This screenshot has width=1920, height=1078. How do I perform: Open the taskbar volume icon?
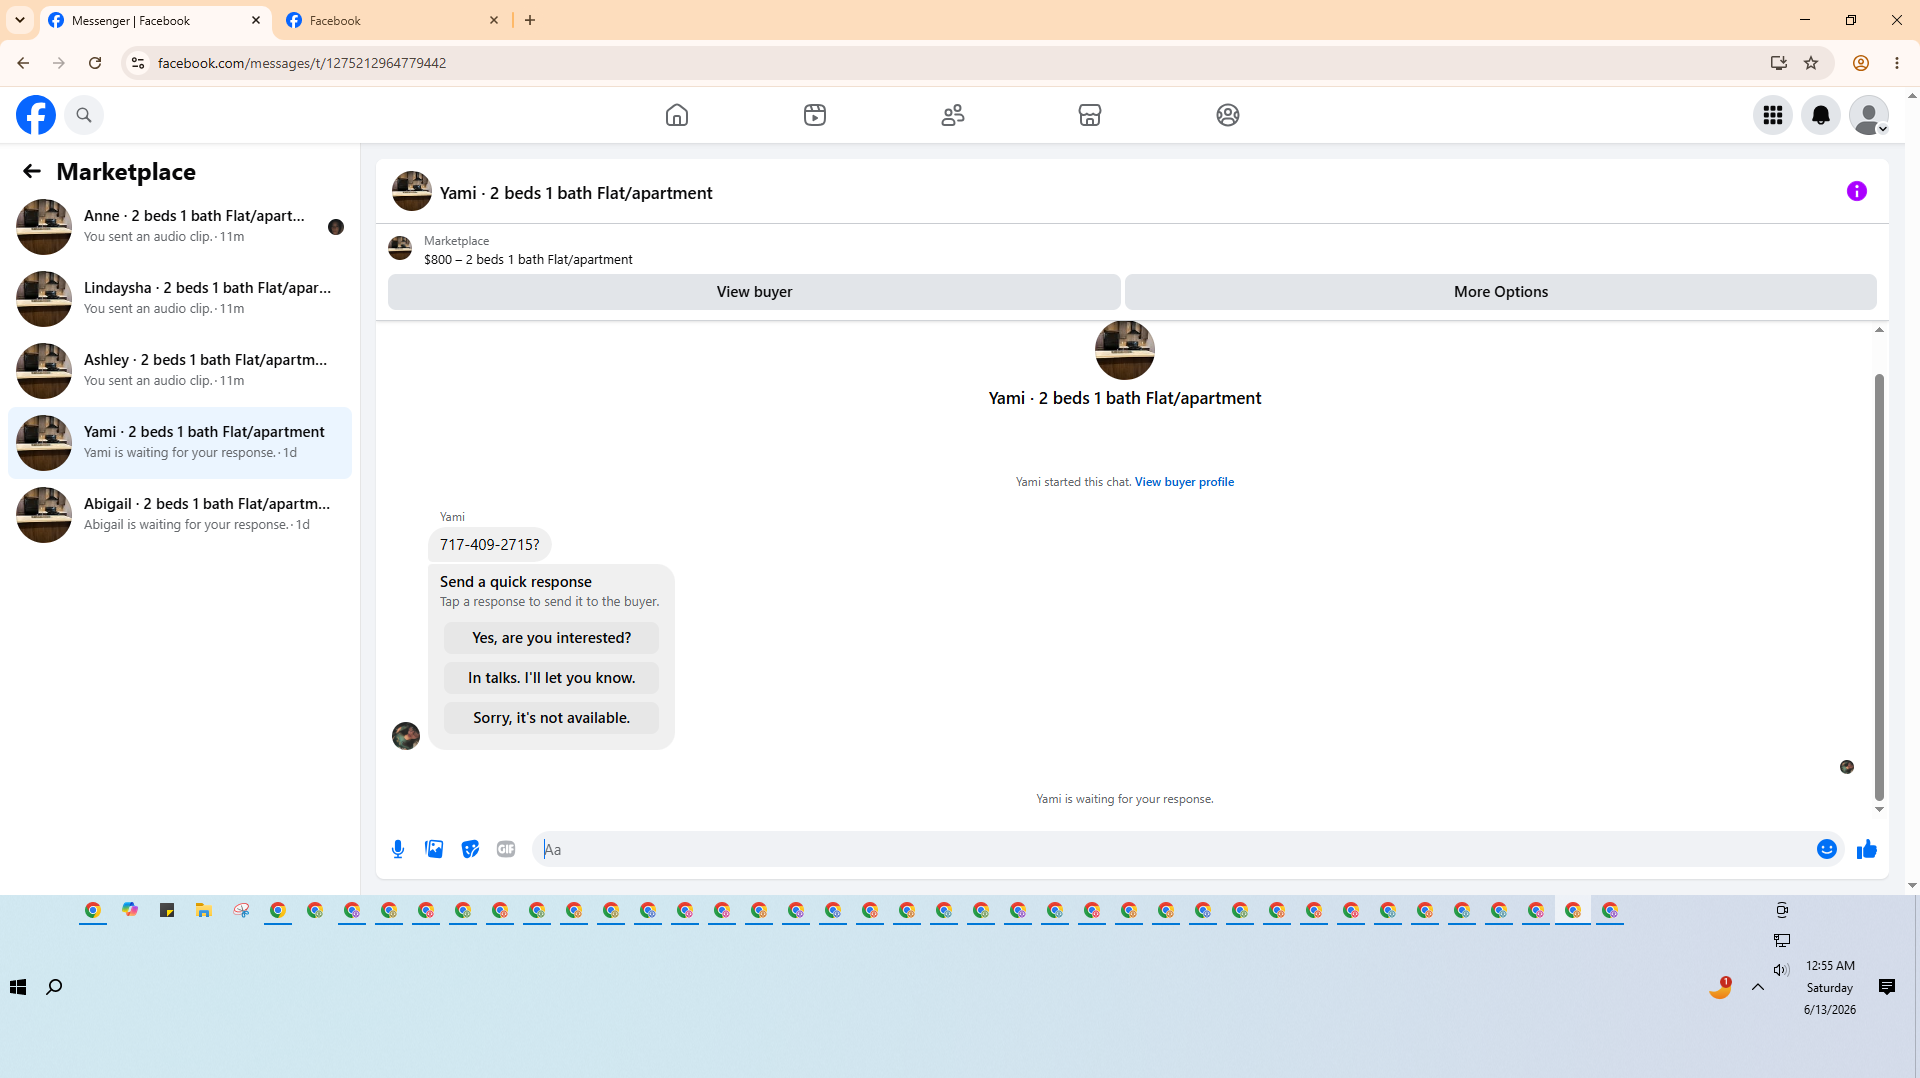coord(1781,969)
